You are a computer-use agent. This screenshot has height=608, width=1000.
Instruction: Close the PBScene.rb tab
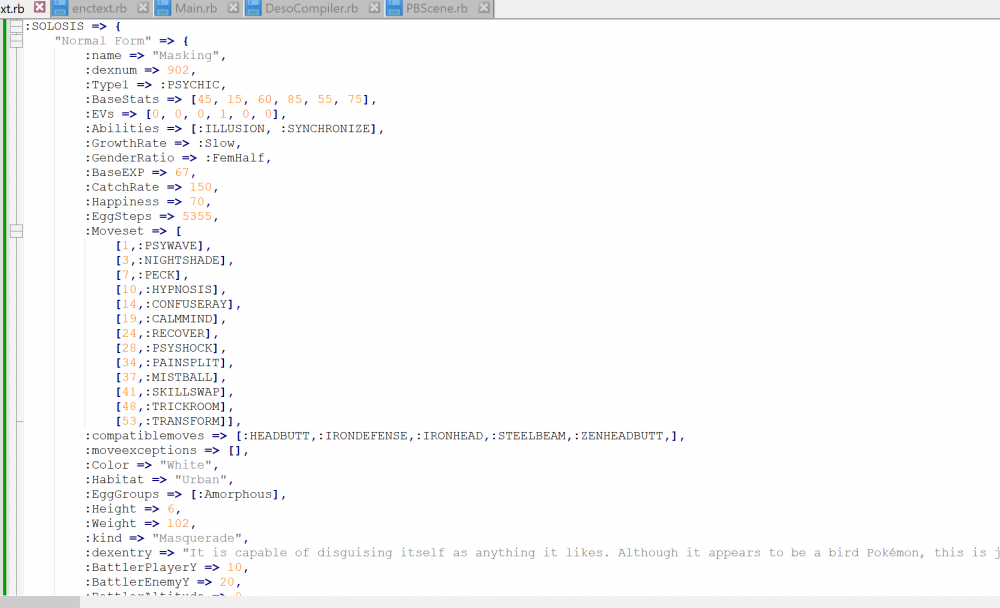(x=484, y=8)
